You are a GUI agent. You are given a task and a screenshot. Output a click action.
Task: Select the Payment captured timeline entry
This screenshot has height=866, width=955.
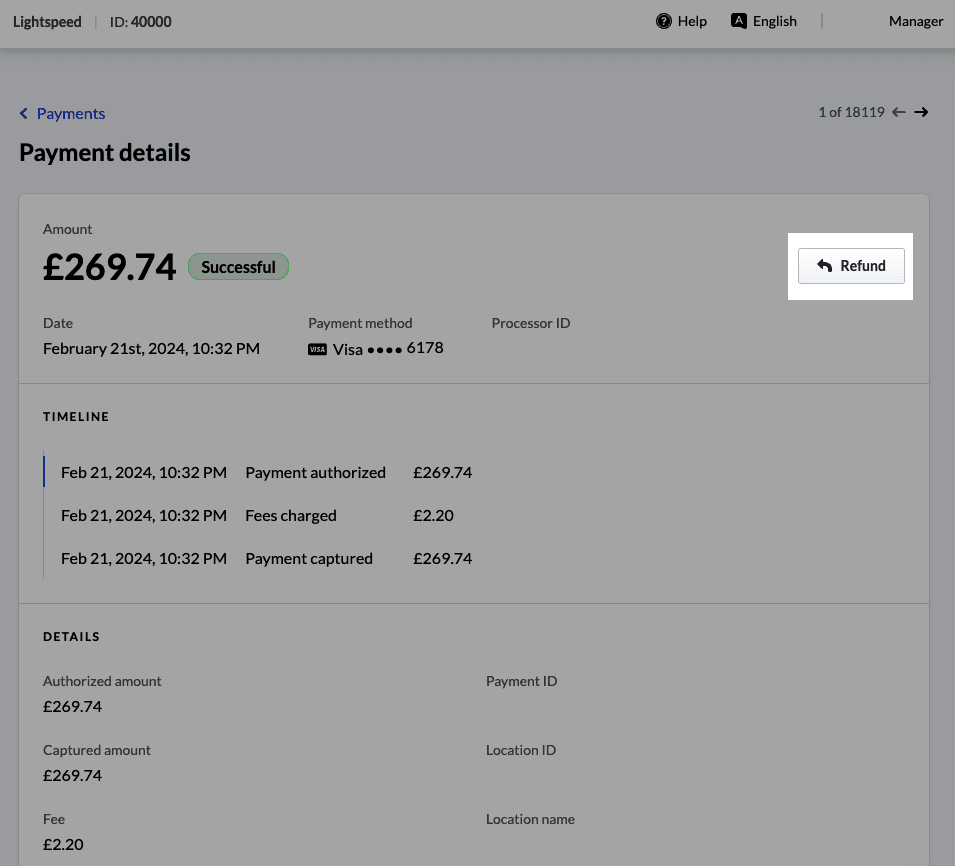tap(309, 559)
